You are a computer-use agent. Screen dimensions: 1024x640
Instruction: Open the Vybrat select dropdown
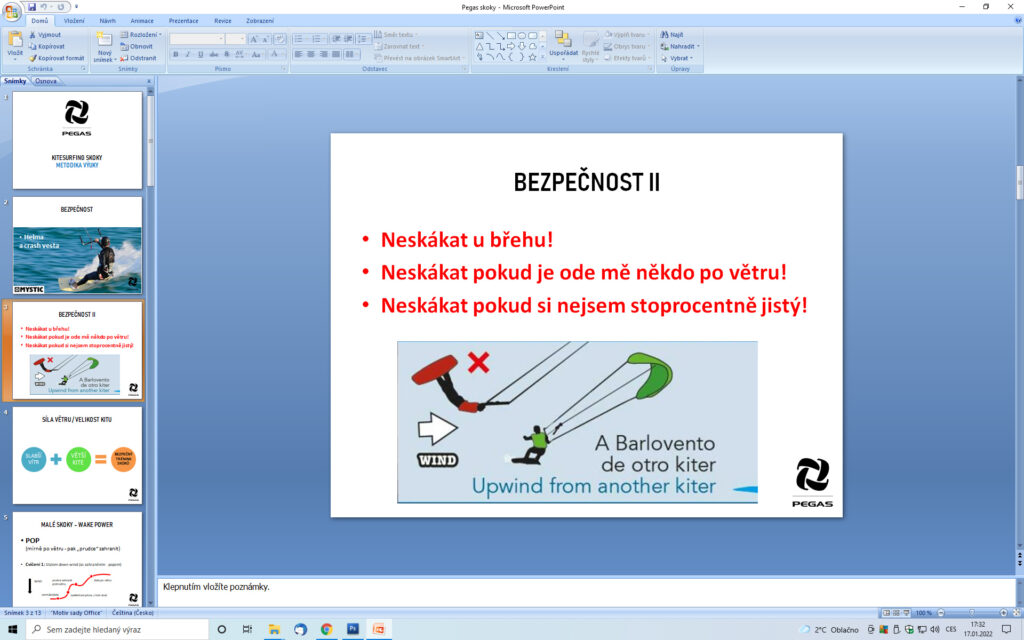tap(677, 58)
